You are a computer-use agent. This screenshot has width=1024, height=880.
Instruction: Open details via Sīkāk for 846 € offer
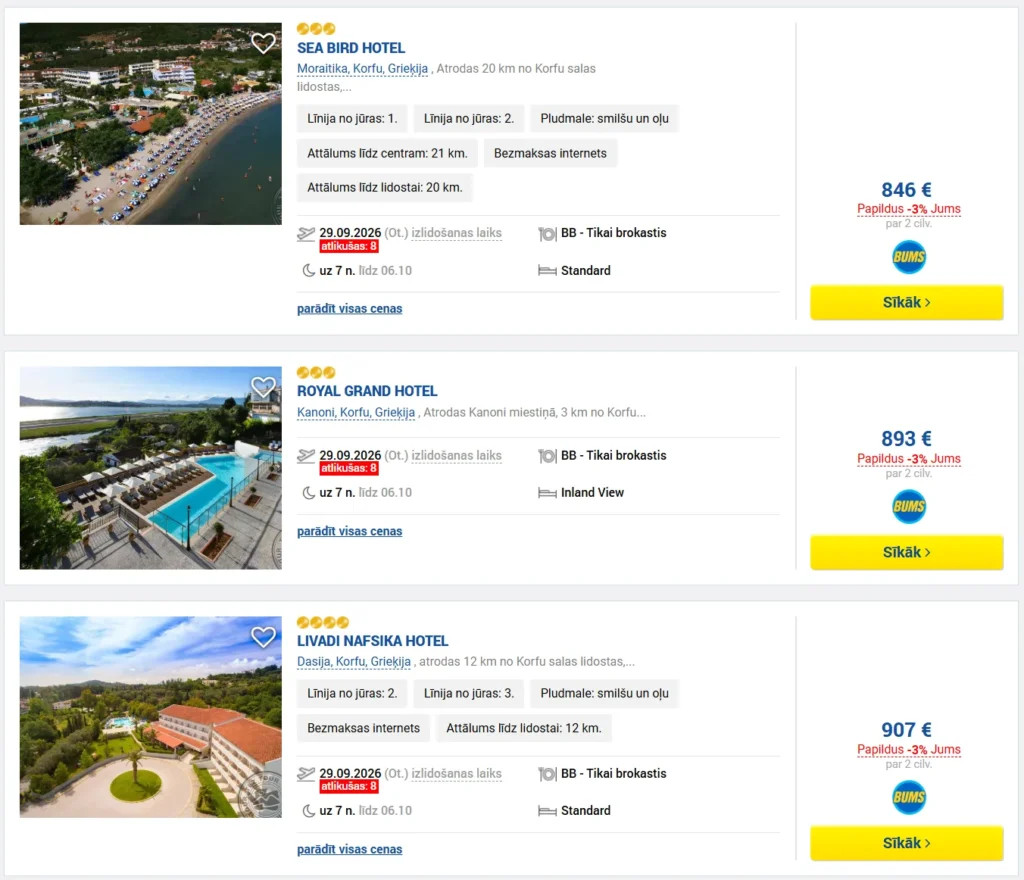click(906, 302)
